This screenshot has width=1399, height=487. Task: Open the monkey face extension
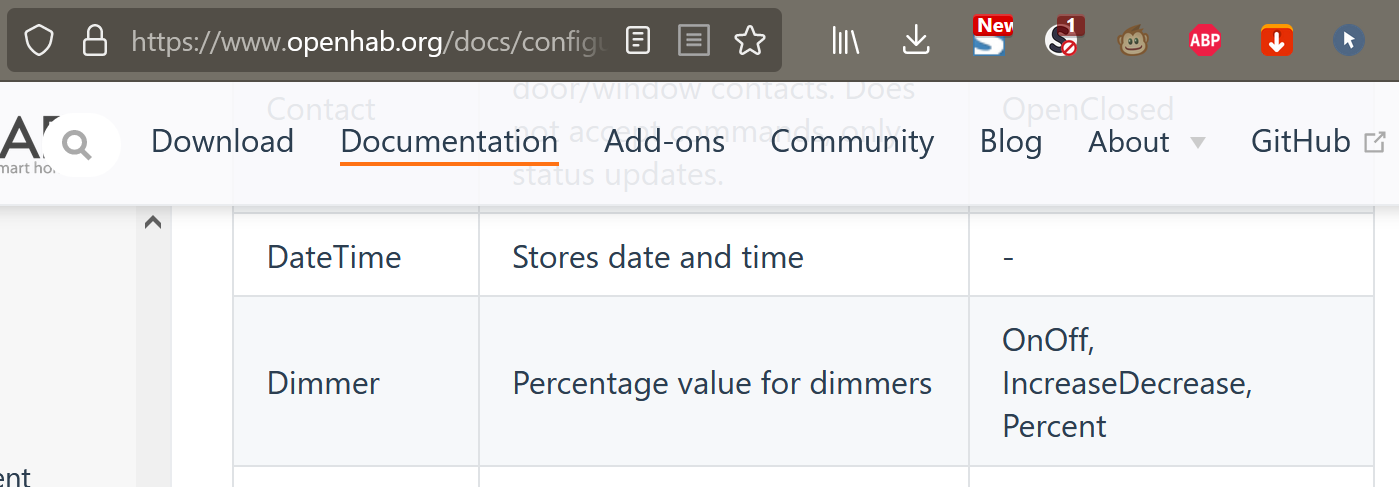1133,41
